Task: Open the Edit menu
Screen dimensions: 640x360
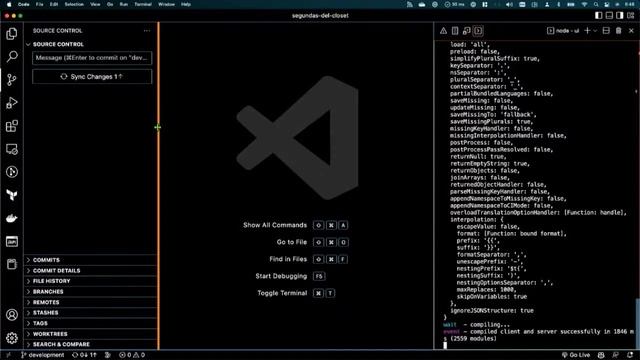Action: [53, 4]
